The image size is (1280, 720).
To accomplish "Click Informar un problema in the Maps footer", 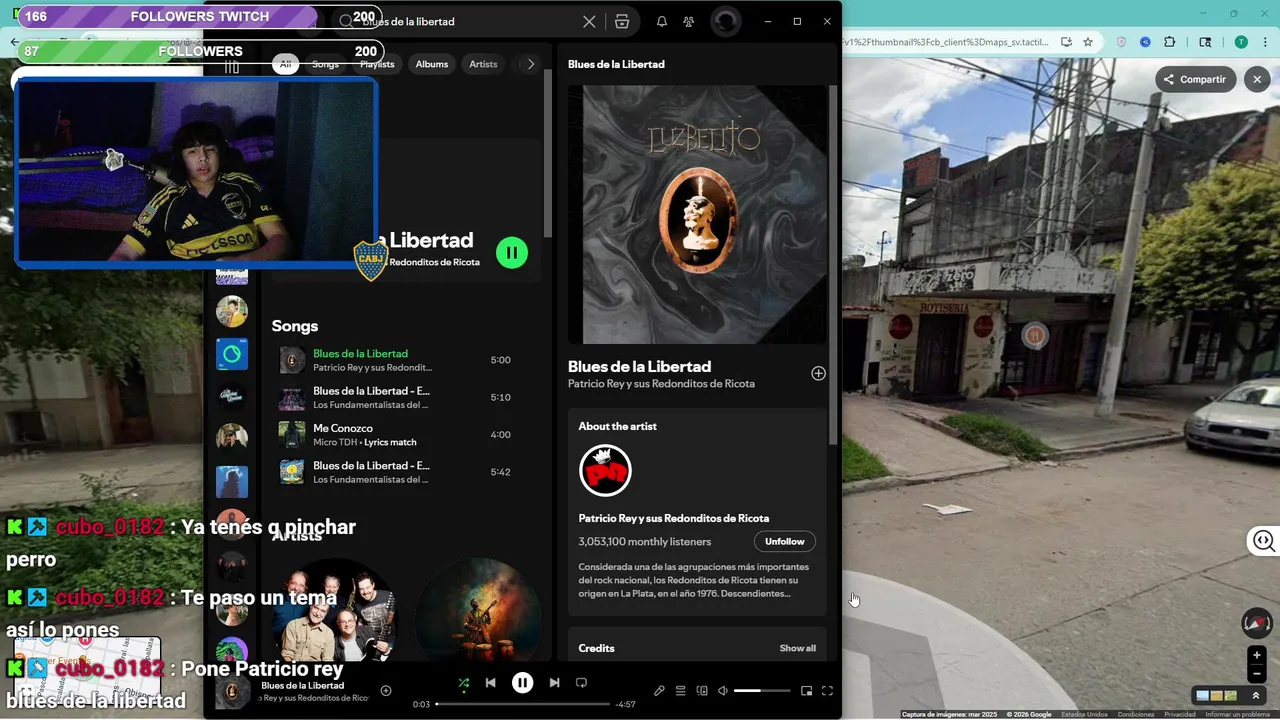I will [x=1237, y=715].
